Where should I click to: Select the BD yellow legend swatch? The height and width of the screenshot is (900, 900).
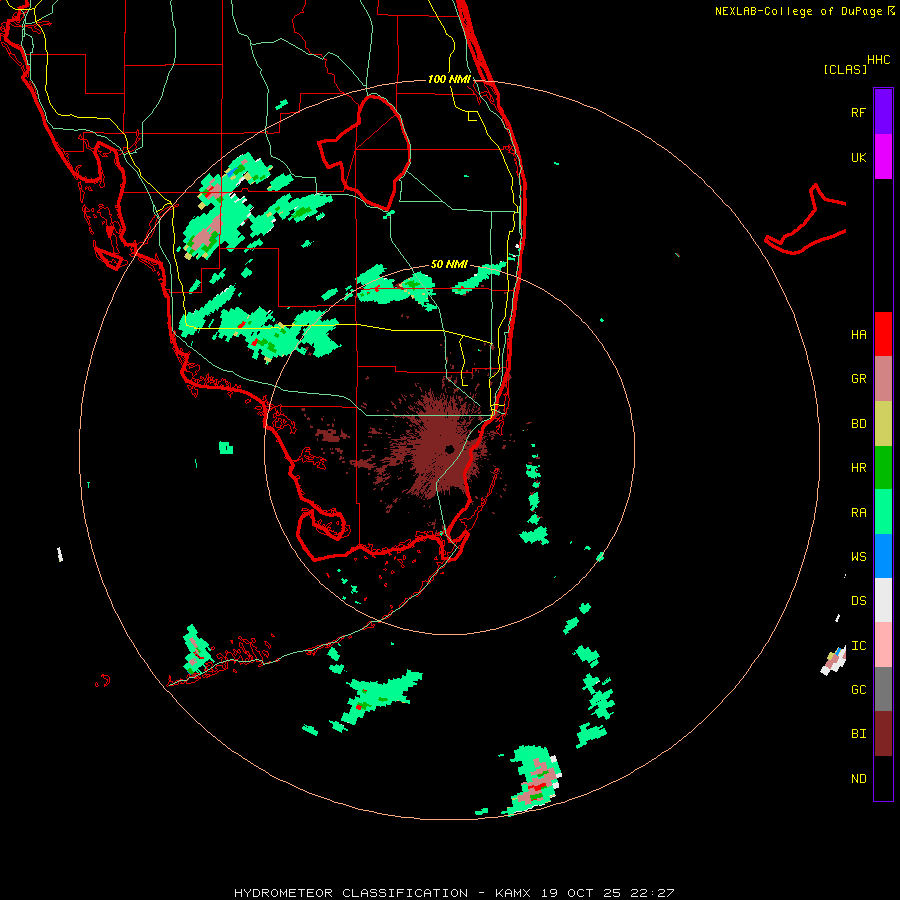point(883,424)
